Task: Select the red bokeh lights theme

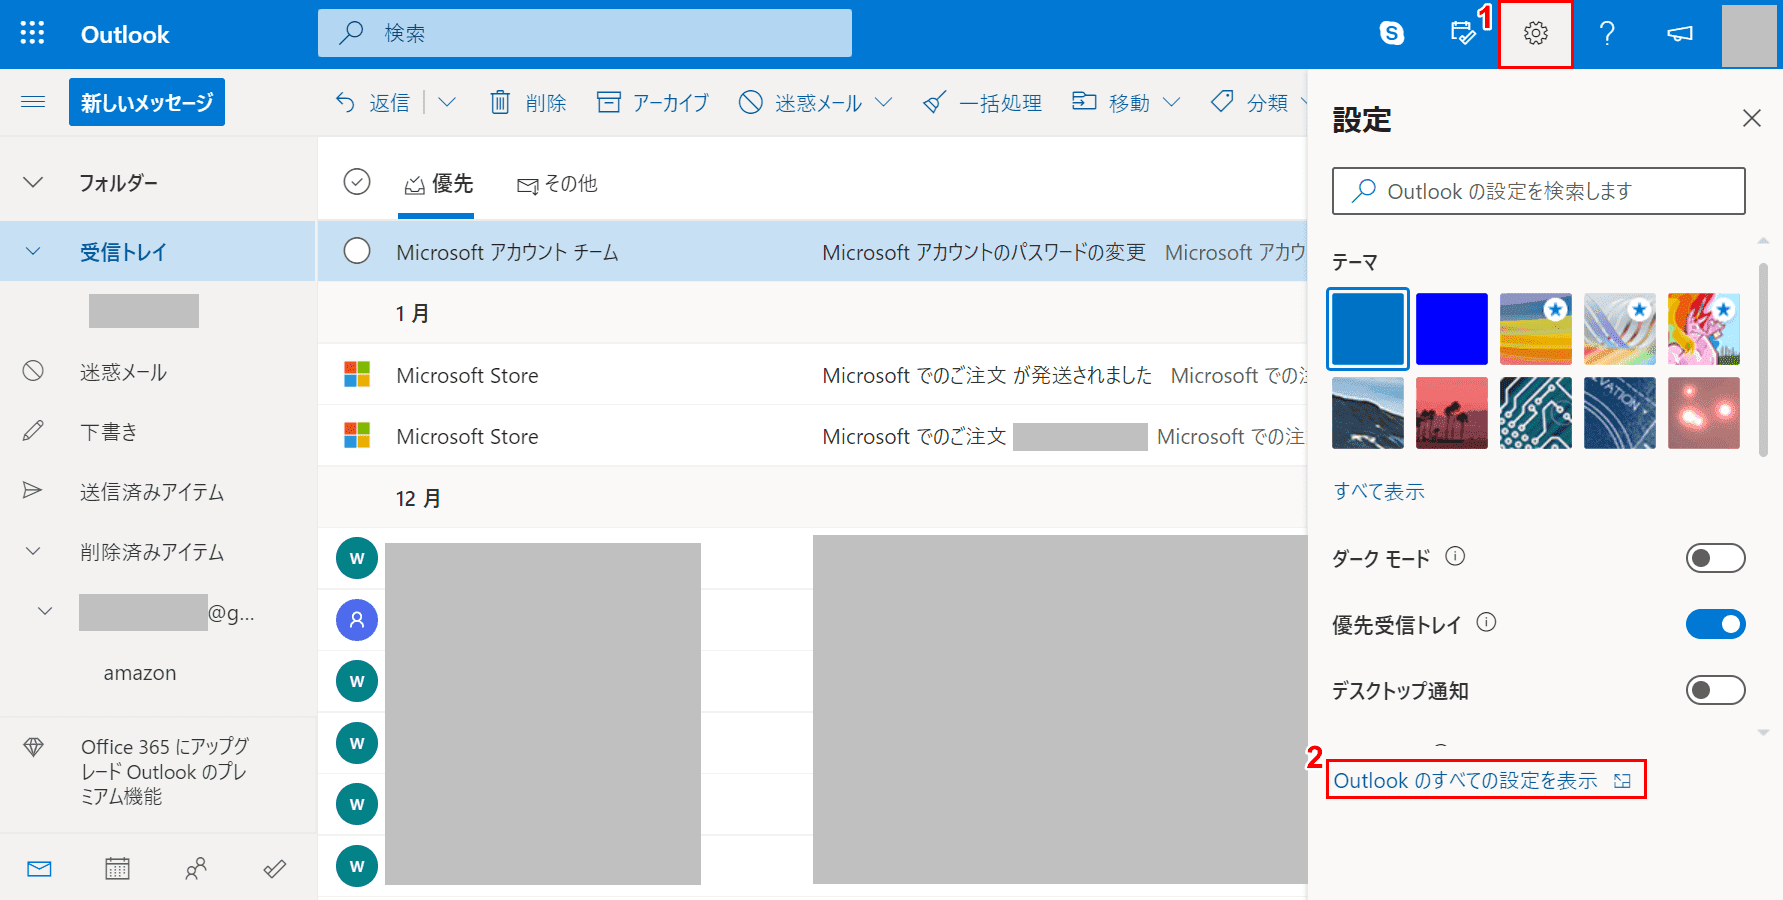Action: tap(1704, 413)
